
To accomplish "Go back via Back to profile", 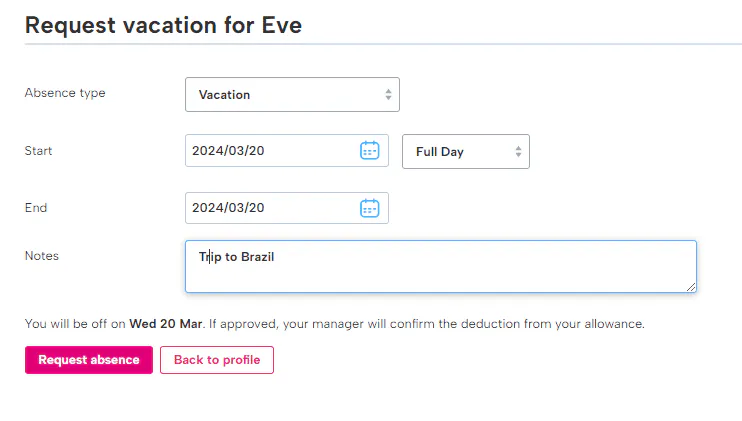I will (217, 360).
